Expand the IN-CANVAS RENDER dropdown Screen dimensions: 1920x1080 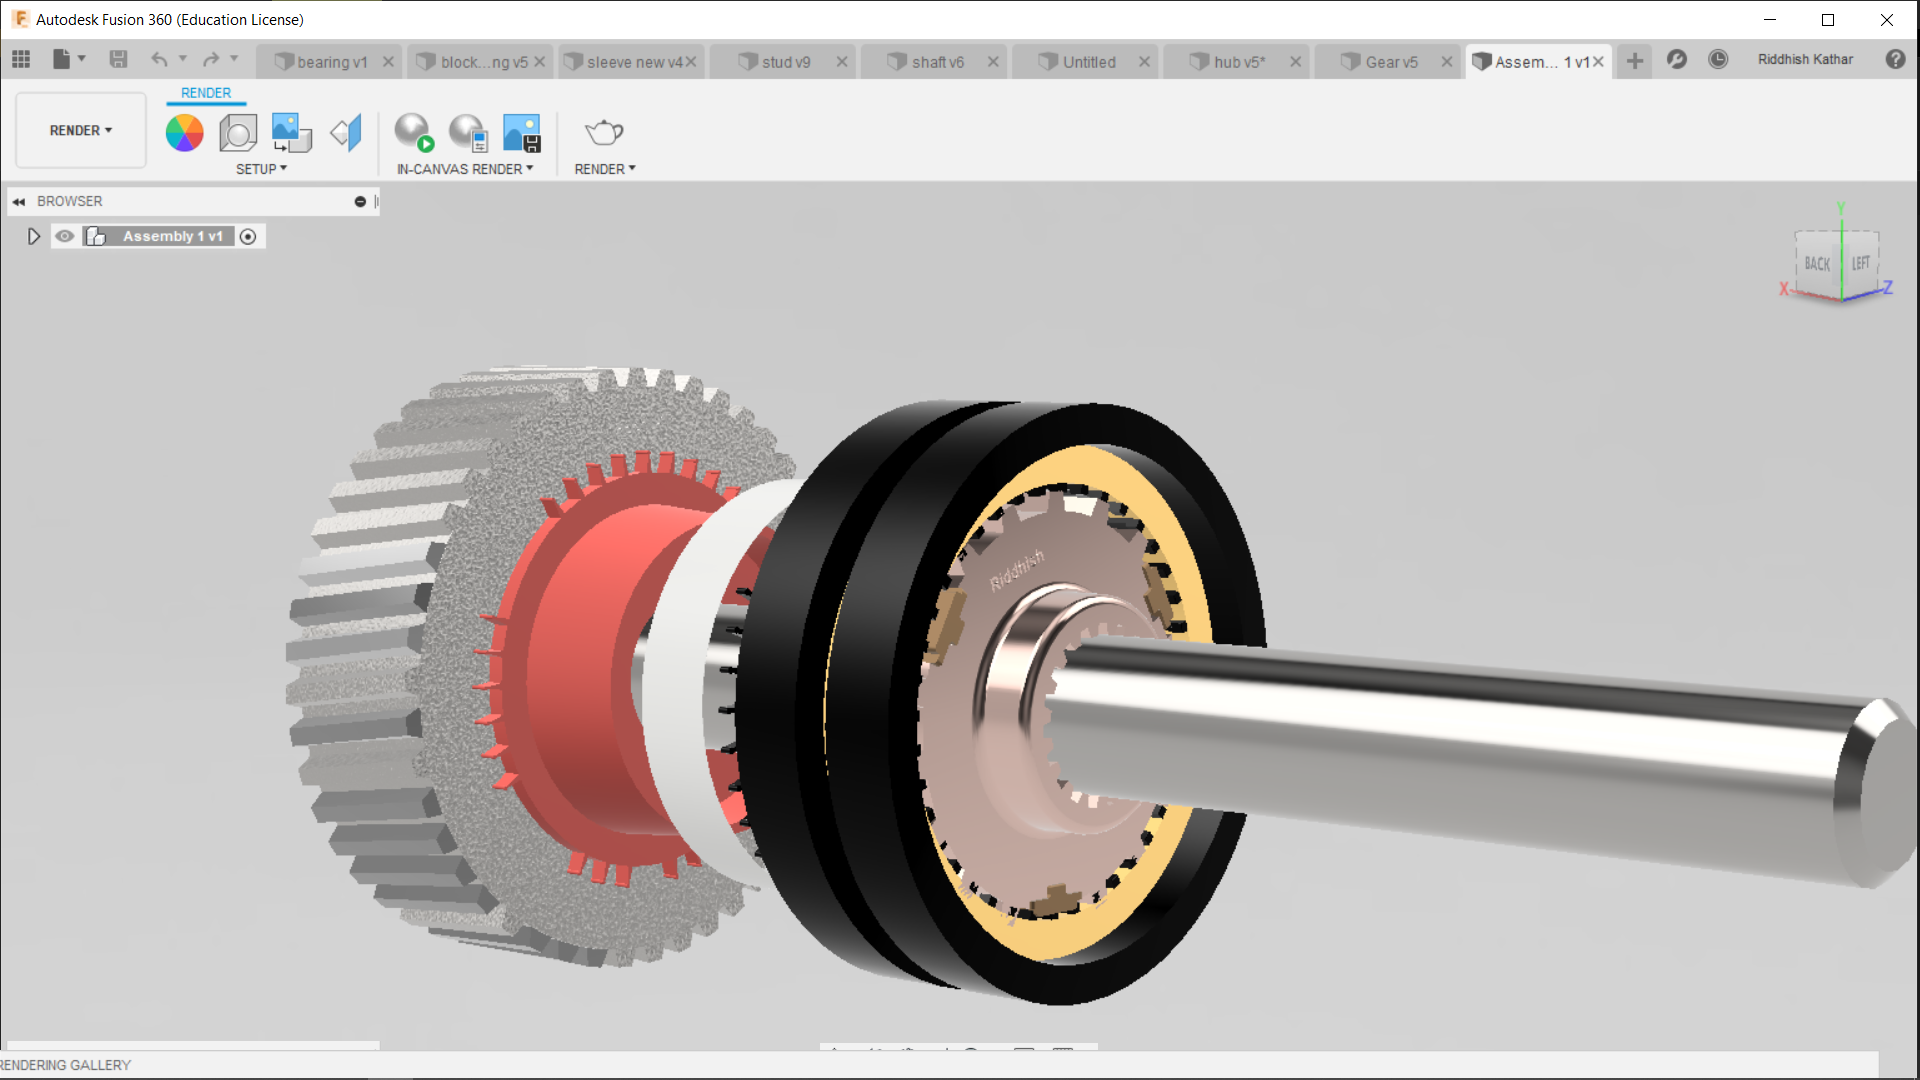click(465, 169)
